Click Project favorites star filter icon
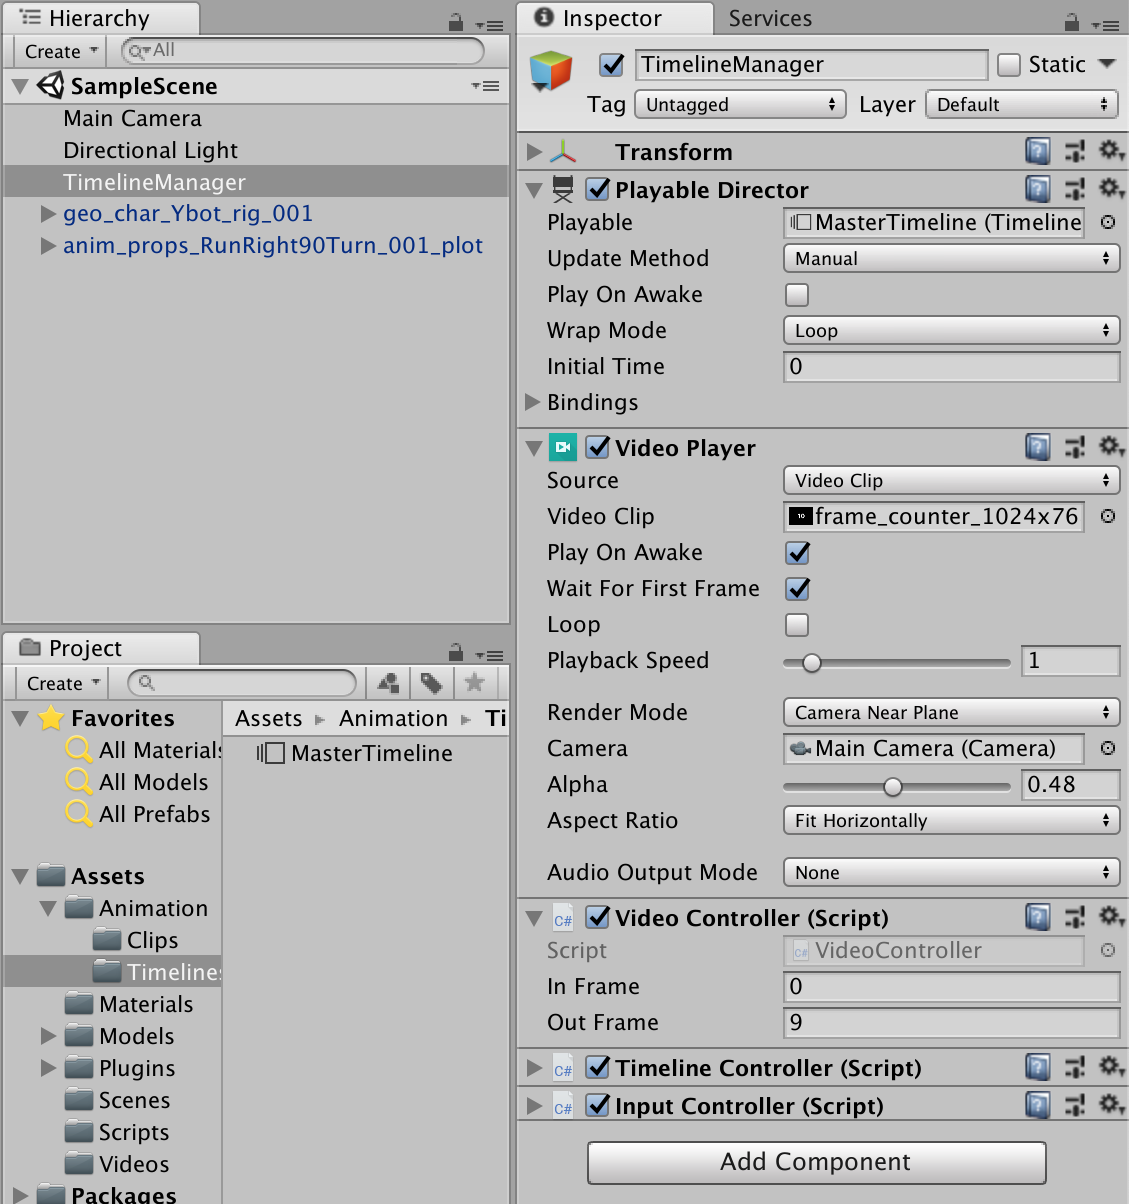This screenshot has height=1204, width=1129. pyautogui.click(x=475, y=683)
